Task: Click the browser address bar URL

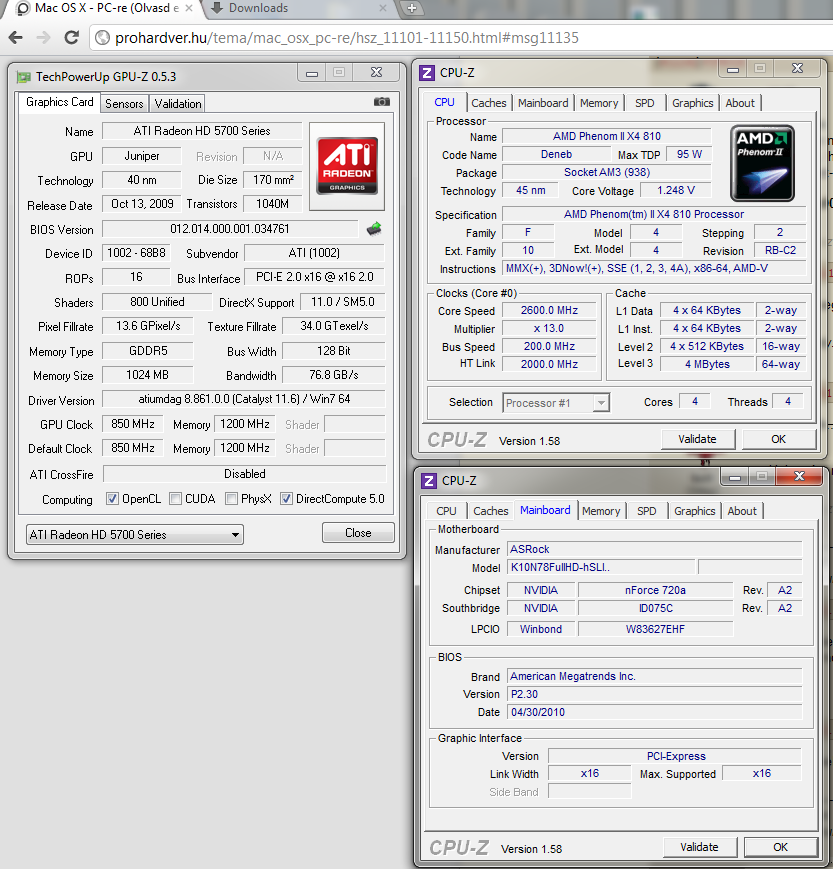Action: pyautogui.click(x=346, y=38)
